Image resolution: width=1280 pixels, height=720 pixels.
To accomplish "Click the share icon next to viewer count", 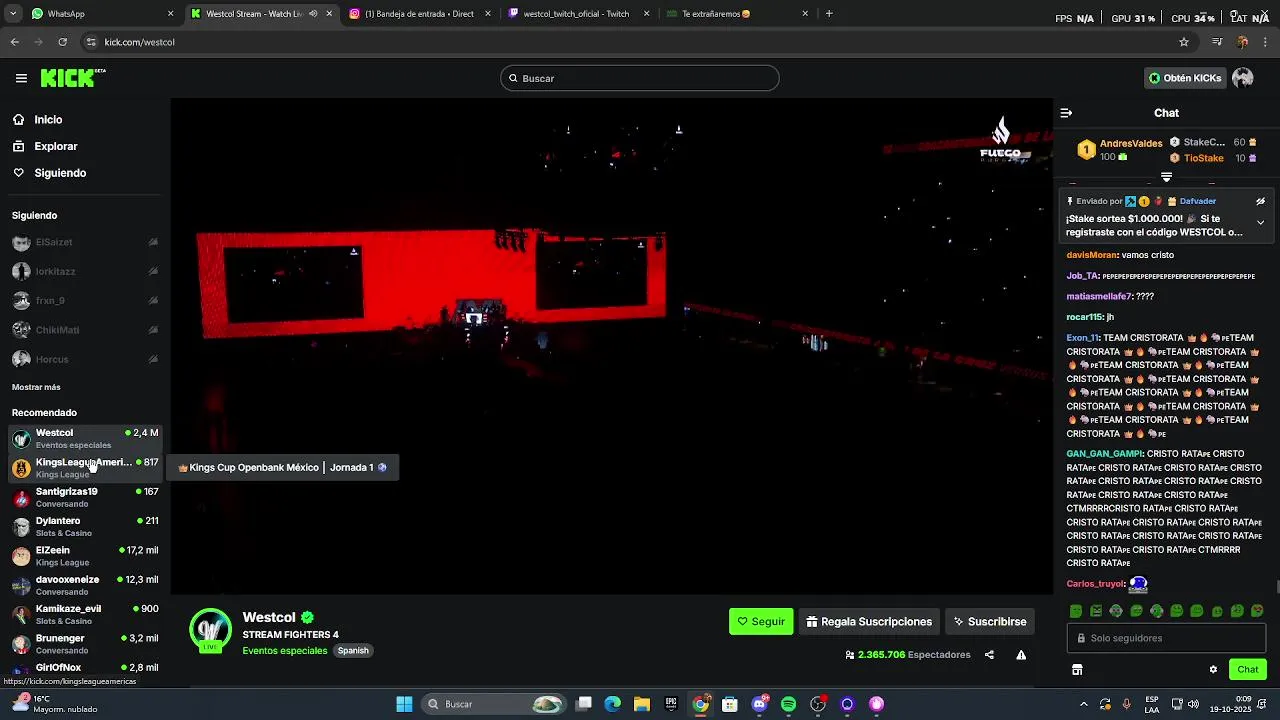I will (x=989, y=655).
